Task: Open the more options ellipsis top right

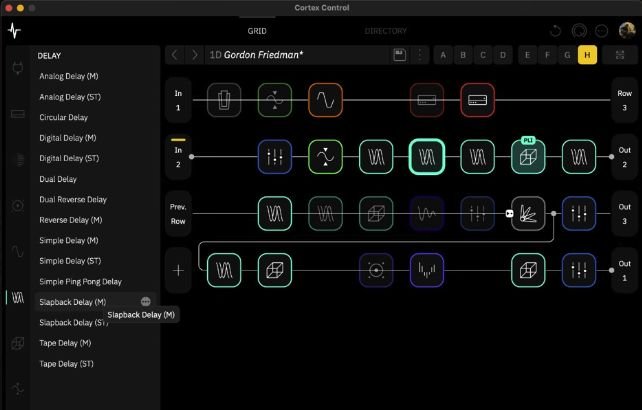Action: (601, 31)
